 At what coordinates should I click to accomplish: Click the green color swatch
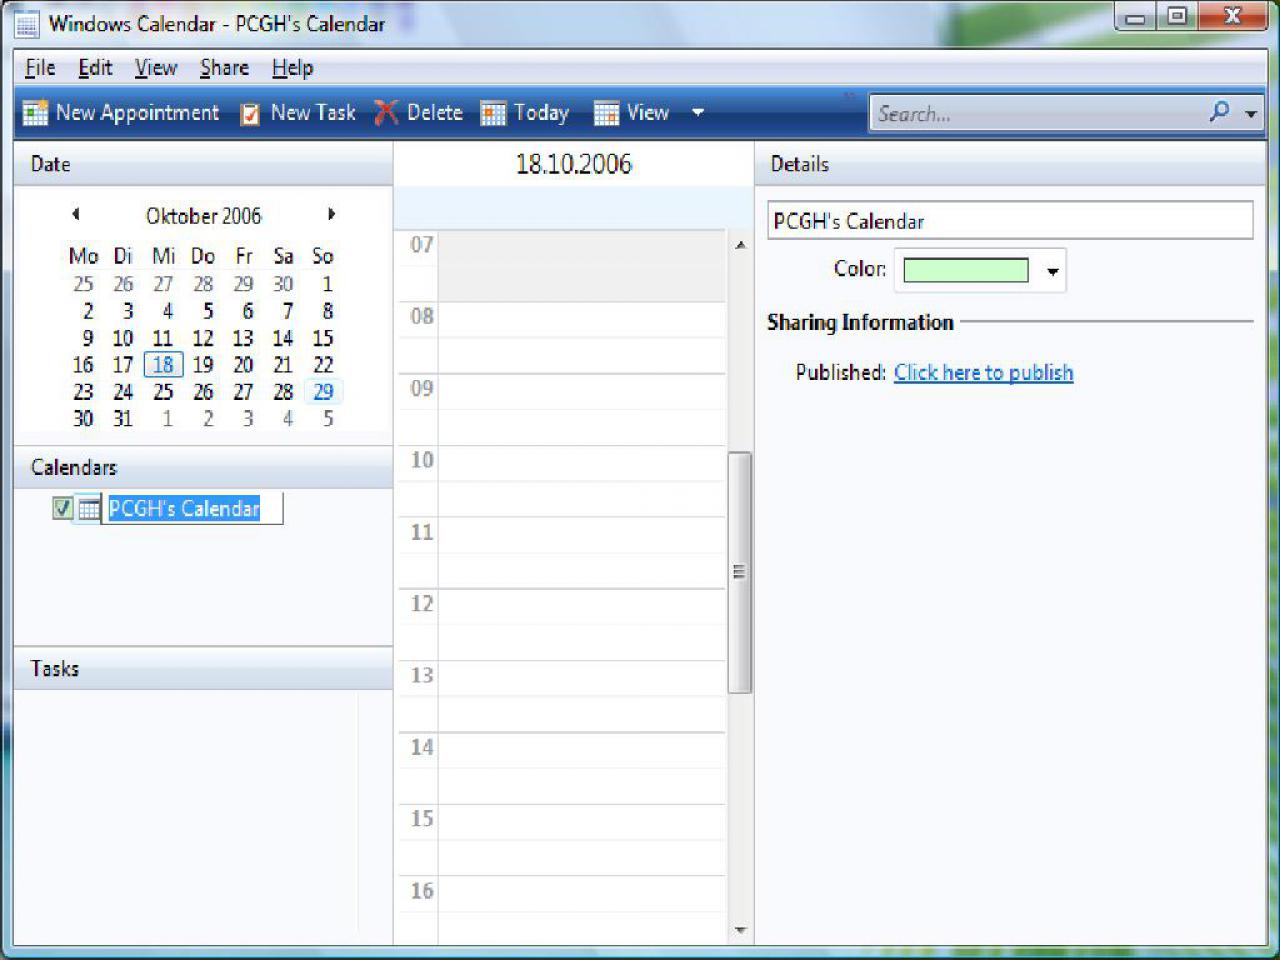click(x=965, y=270)
